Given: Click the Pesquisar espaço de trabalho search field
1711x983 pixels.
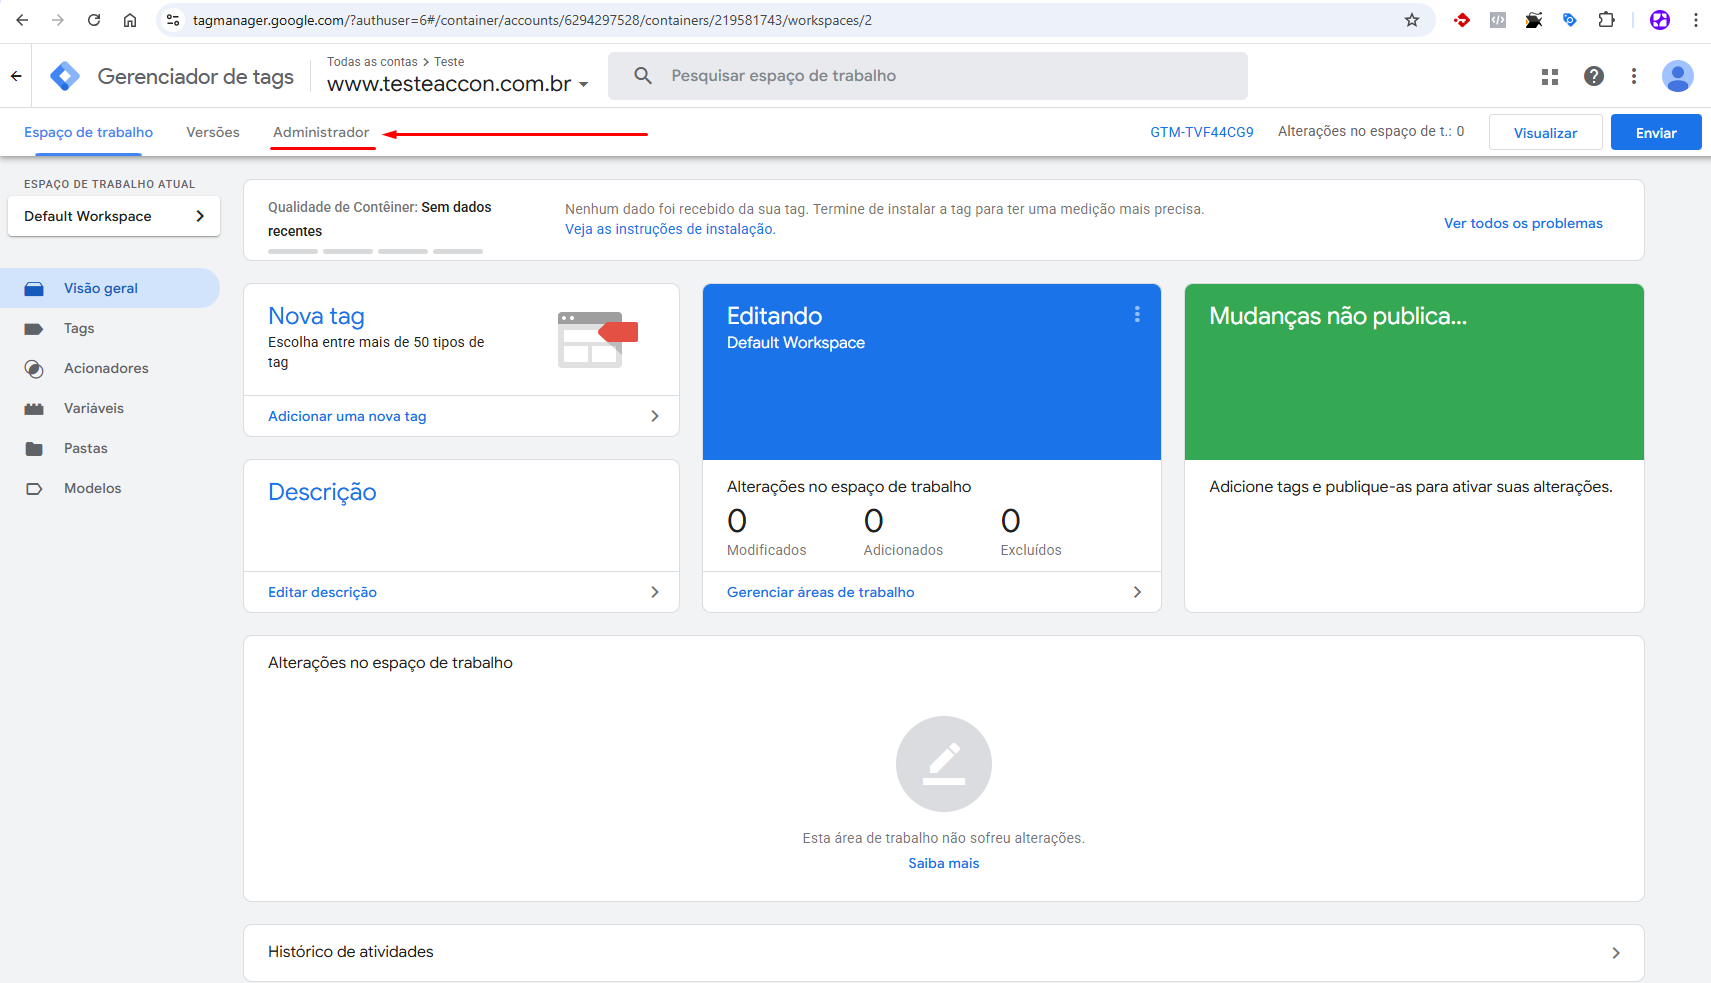Looking at the screenshot, I should tap(928, 76).
